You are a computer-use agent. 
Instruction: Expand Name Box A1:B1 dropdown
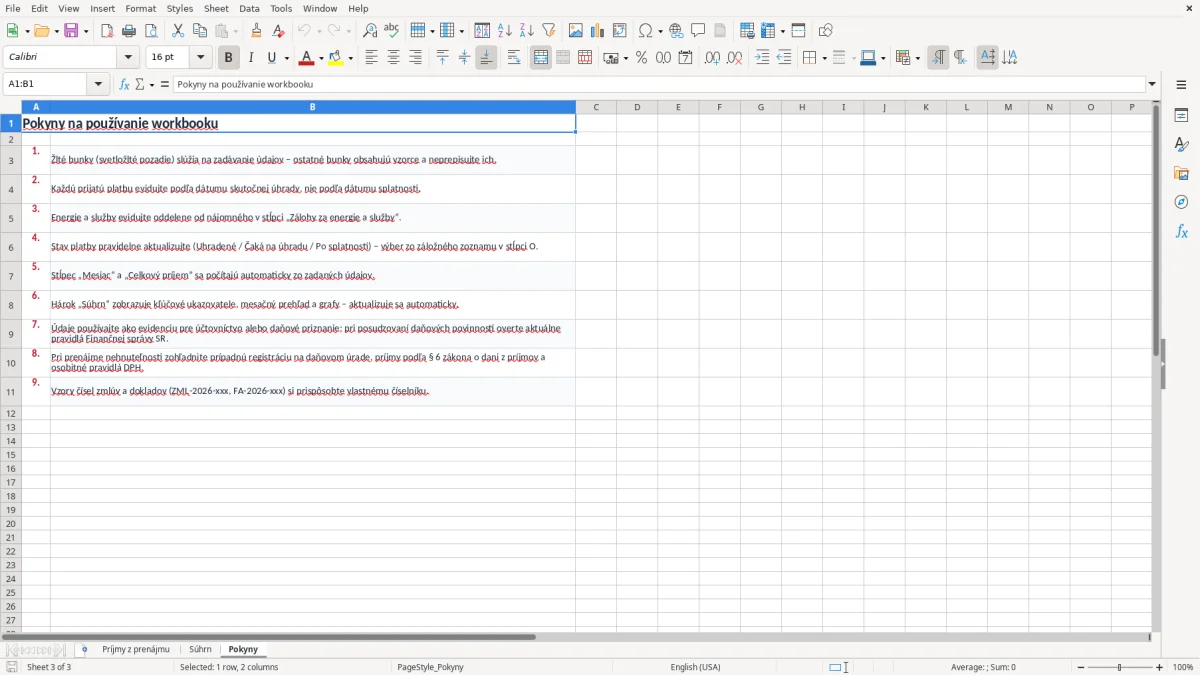tap(99, 85)
